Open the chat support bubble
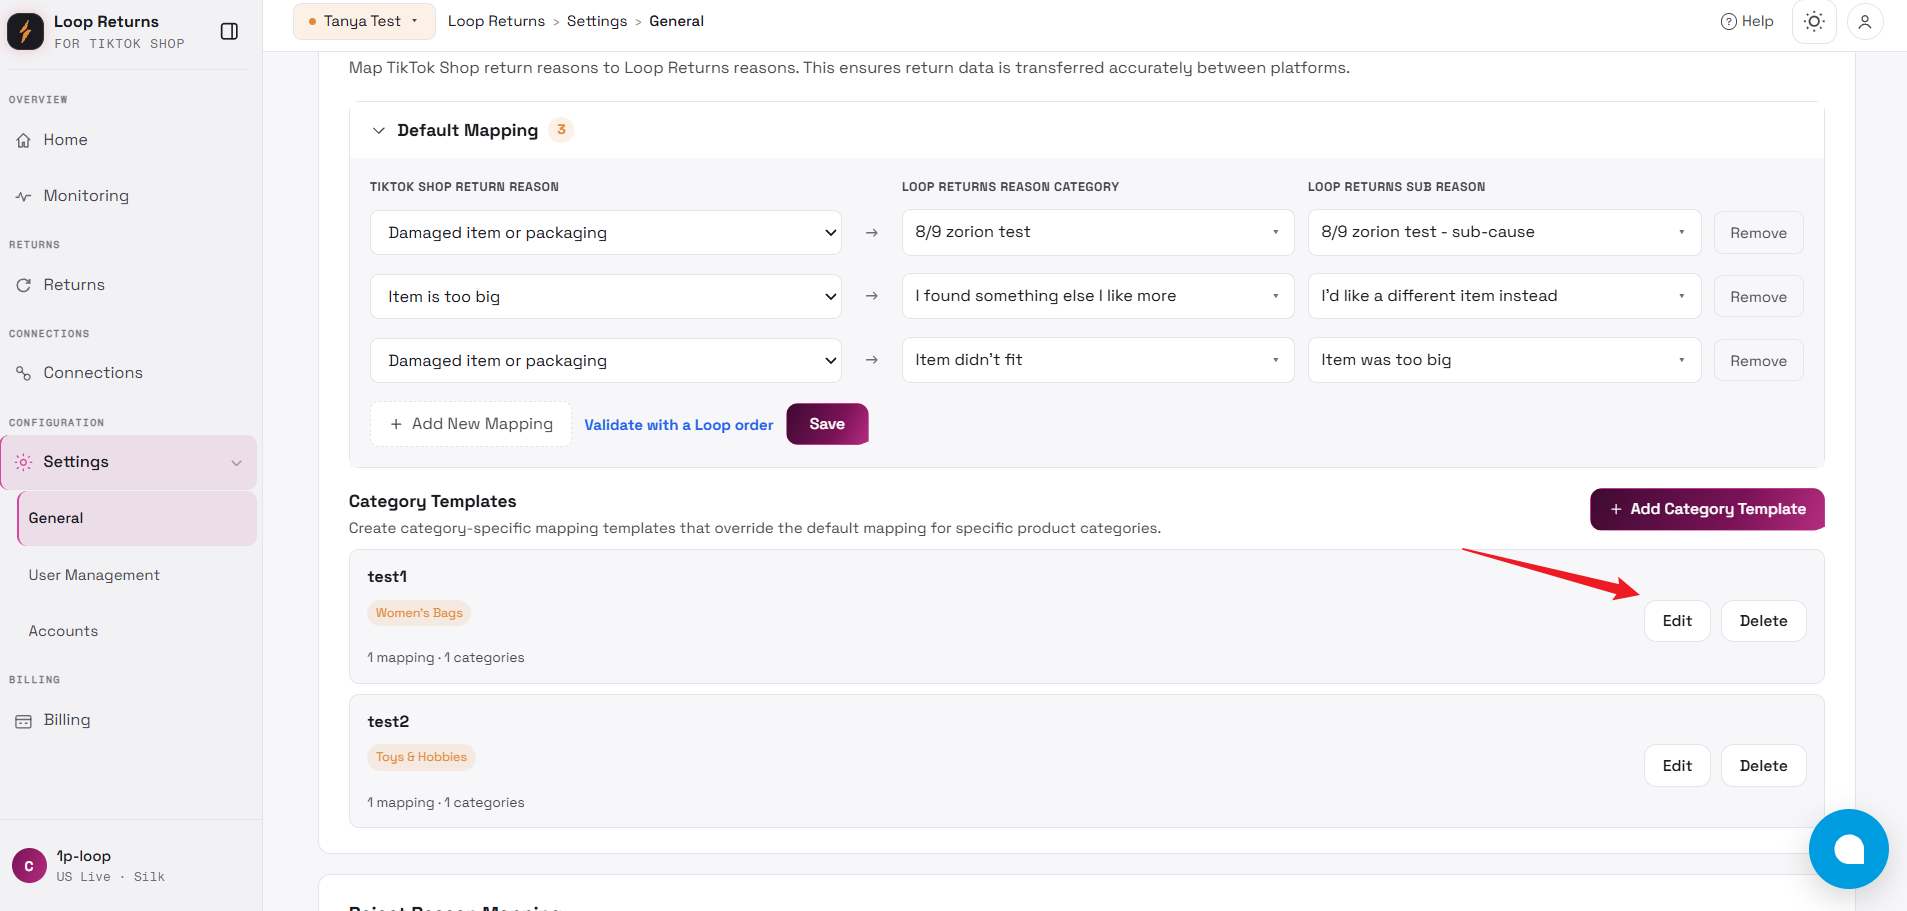The height and width of the screenshot is (911, 1907). pyautogui.click(x=1848, y=849)
